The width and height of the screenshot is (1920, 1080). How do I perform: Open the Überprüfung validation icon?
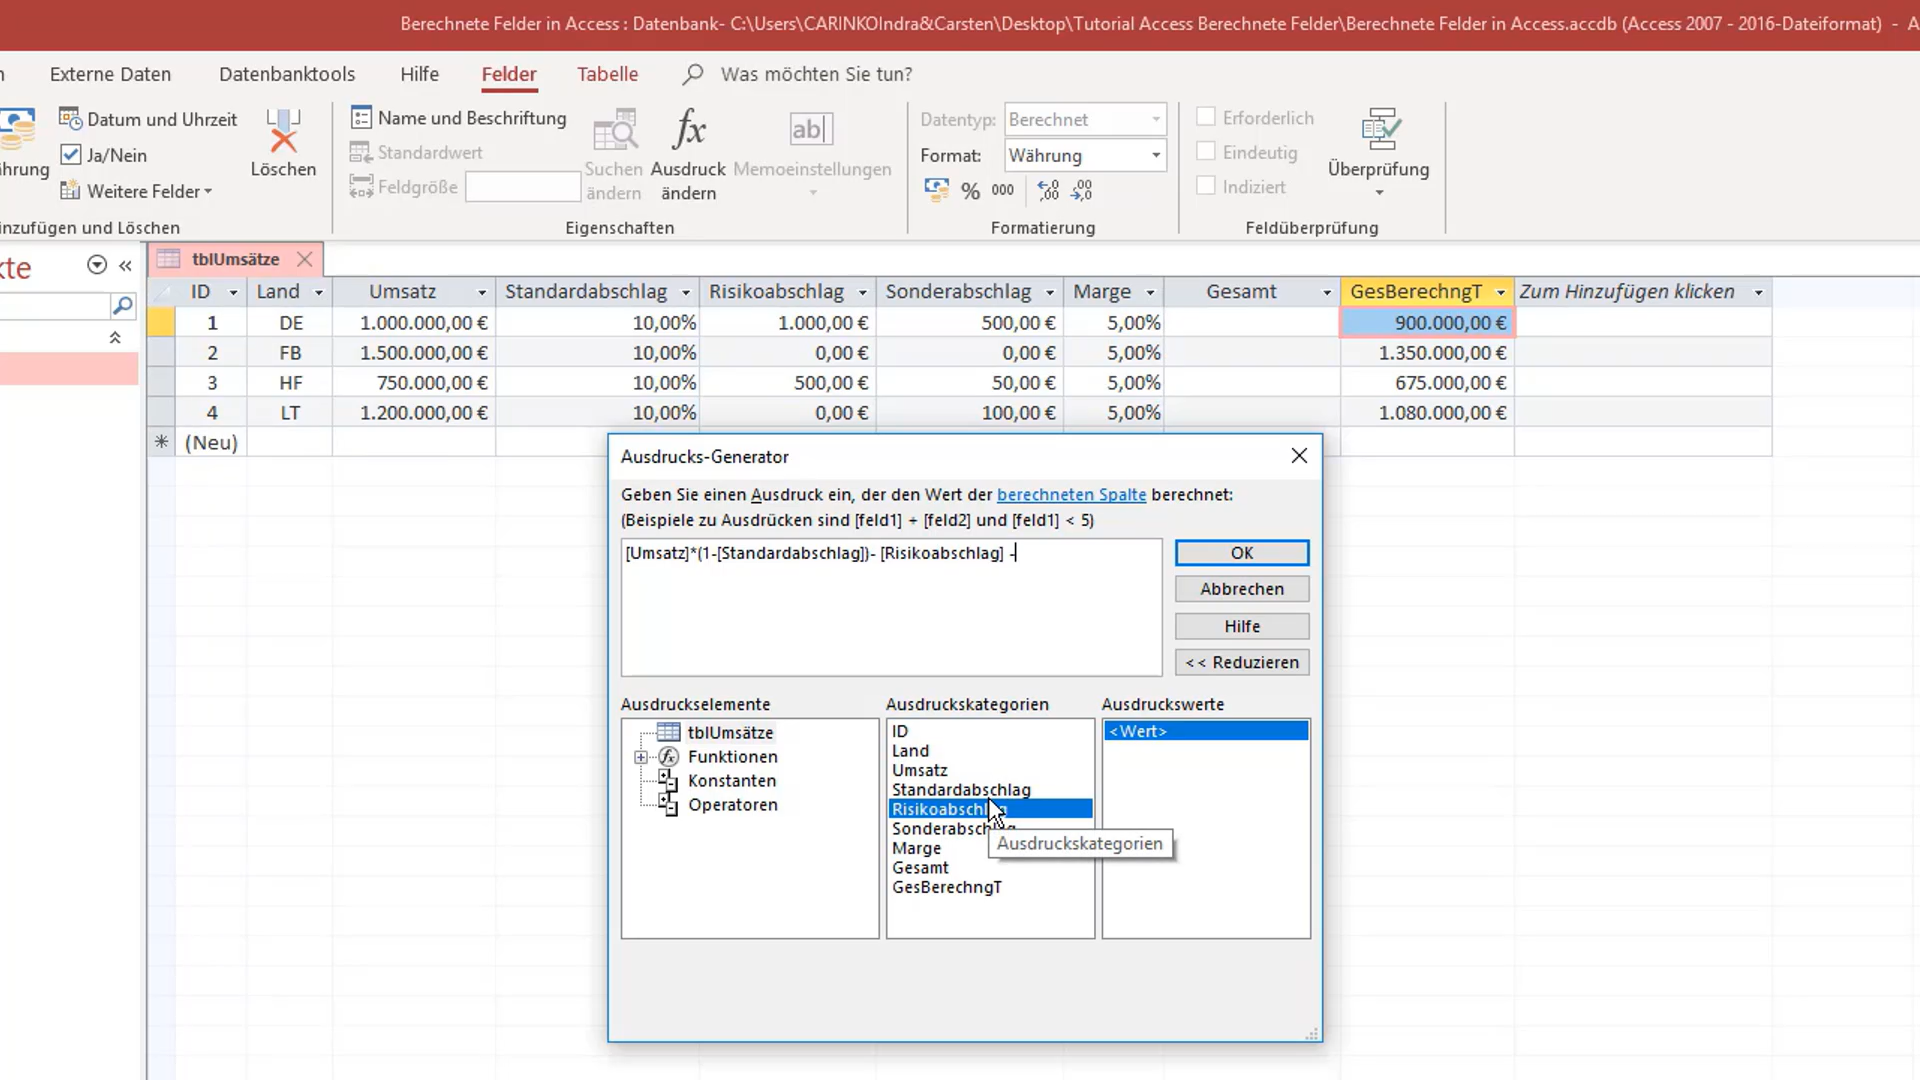pos(1379,130)
